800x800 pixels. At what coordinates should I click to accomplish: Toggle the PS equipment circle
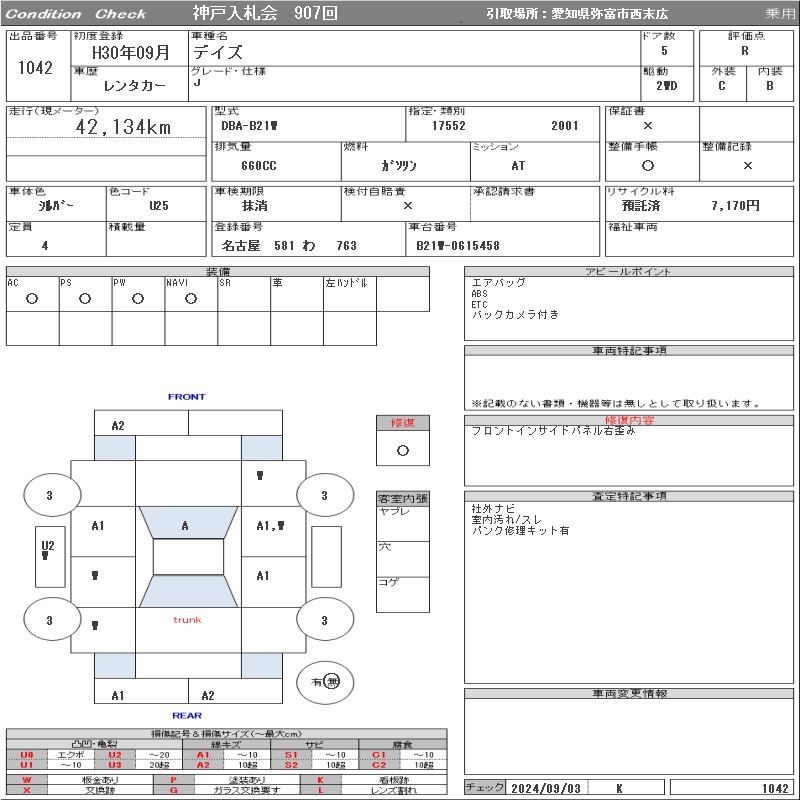point(85,298)
